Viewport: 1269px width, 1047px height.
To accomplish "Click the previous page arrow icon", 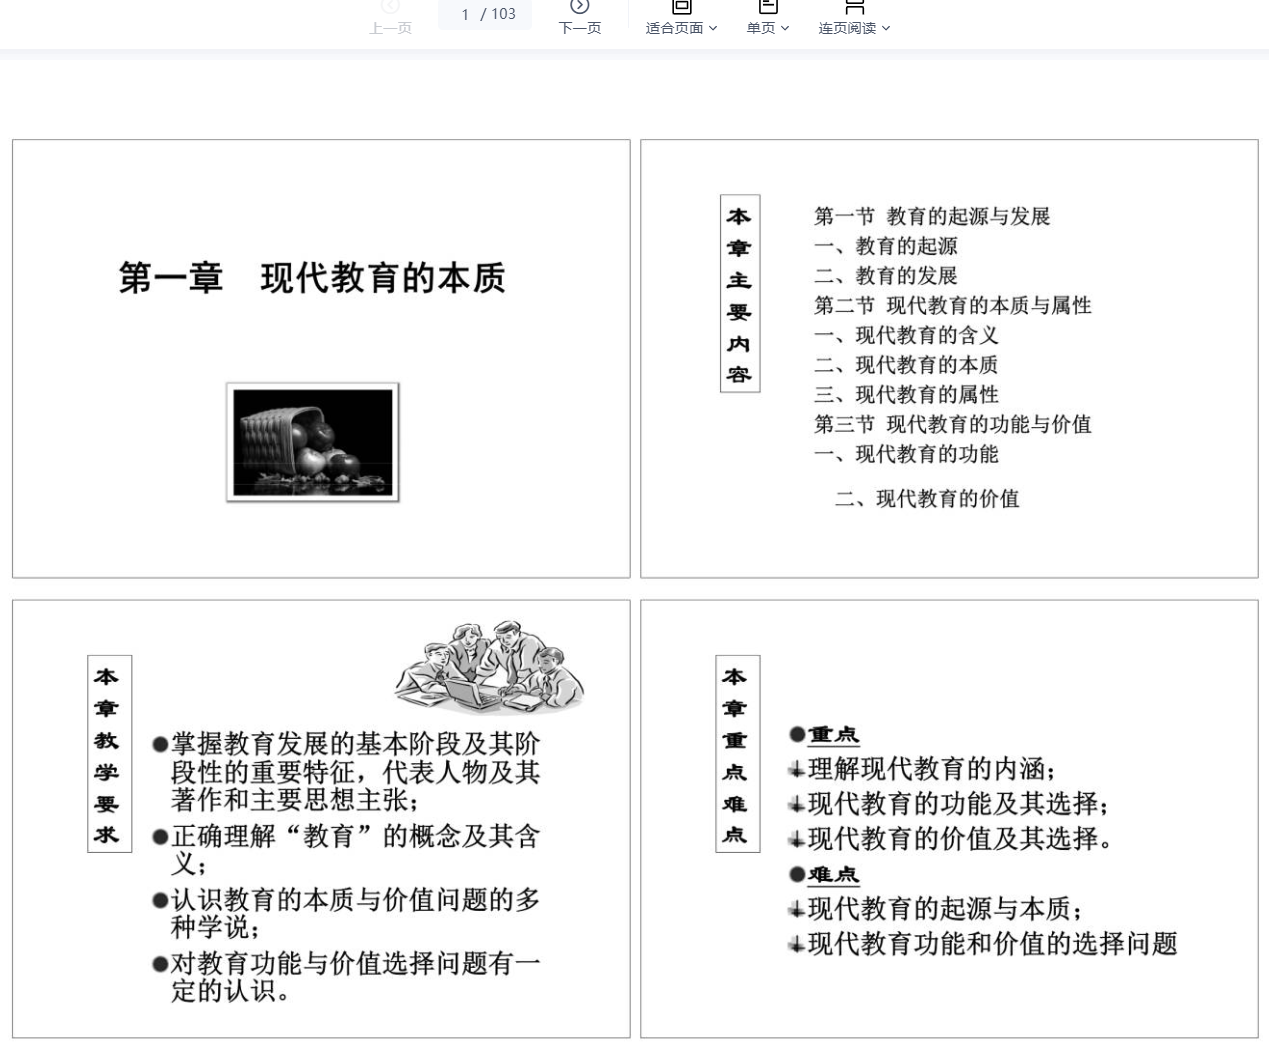I will [390, 7].
